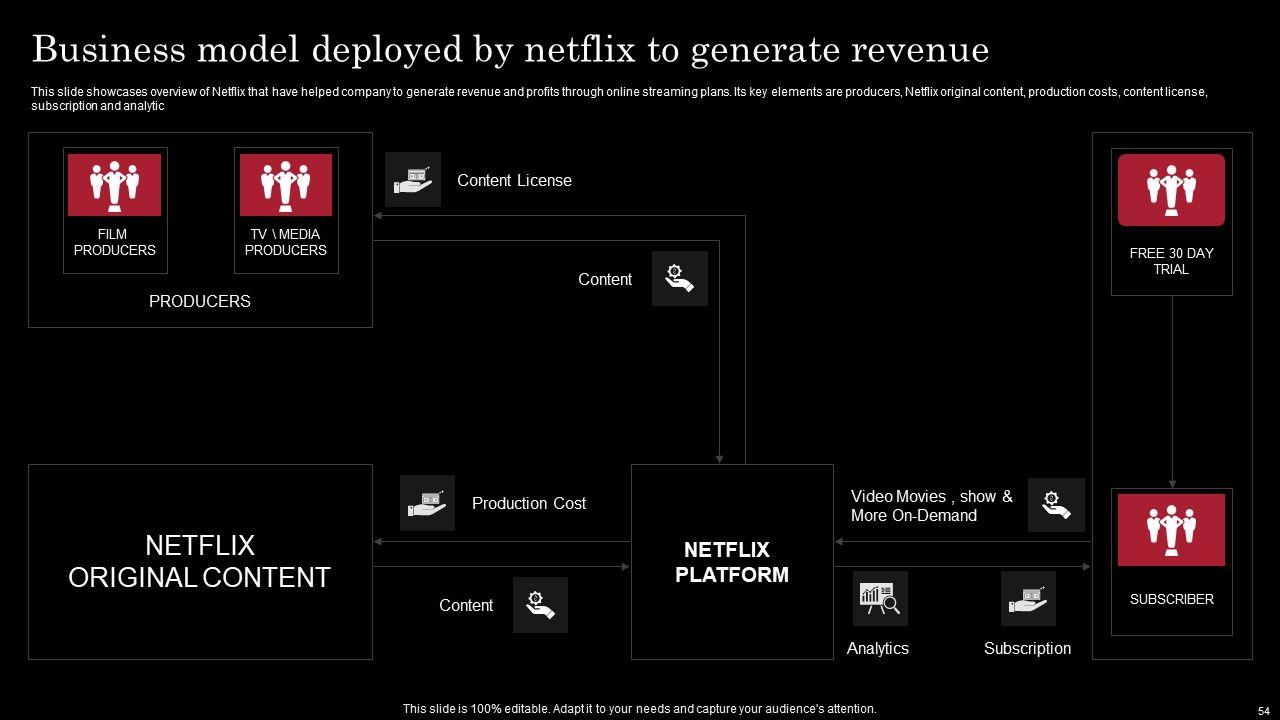Image resolution: width=1280 pixels, height=720 pixels.
Task: Click the Film Producers people icon
Action: (x=114, y=185)
